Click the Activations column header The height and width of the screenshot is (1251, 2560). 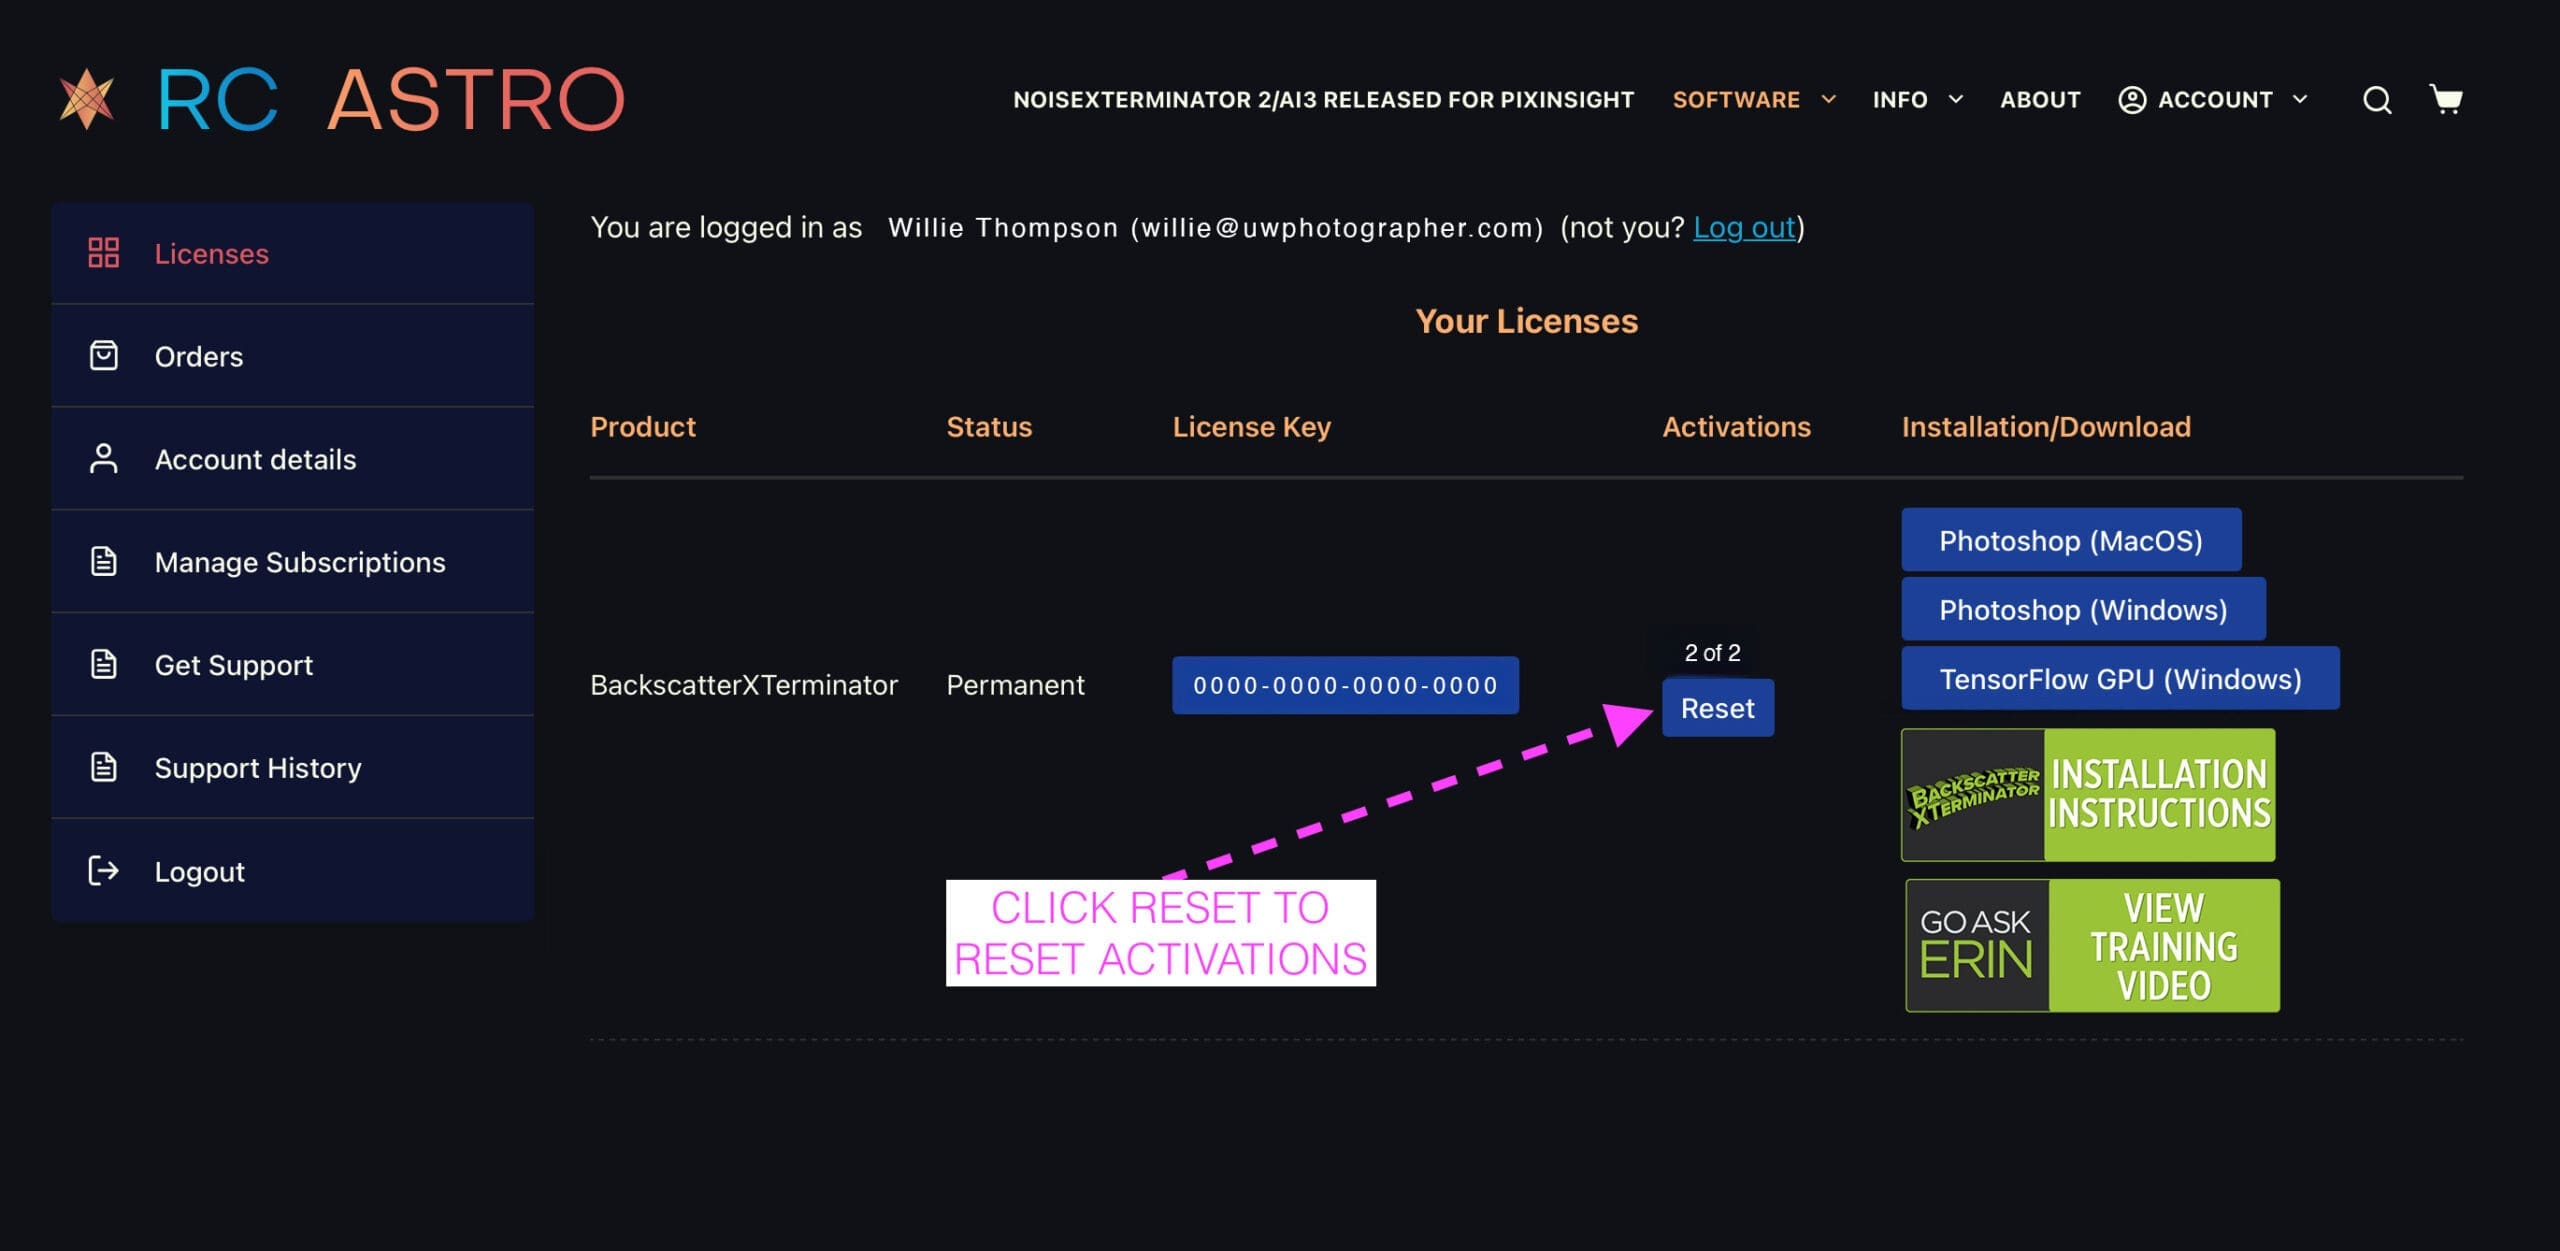[x=1736, y=427]
